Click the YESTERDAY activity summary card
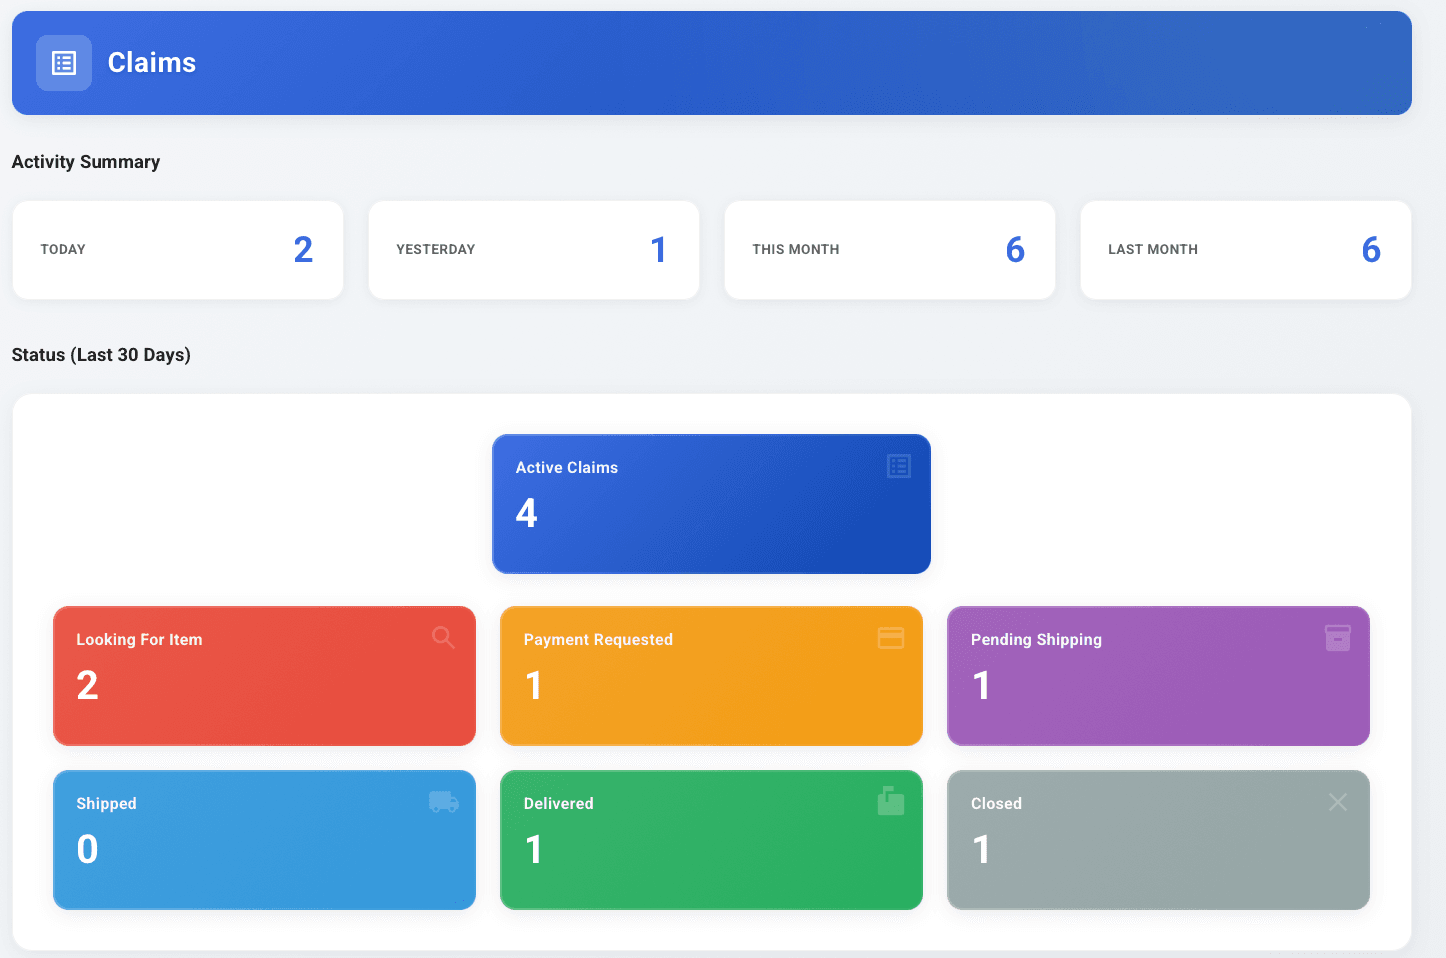Screen dimensions: 1446x958 [x=533, y=249]
